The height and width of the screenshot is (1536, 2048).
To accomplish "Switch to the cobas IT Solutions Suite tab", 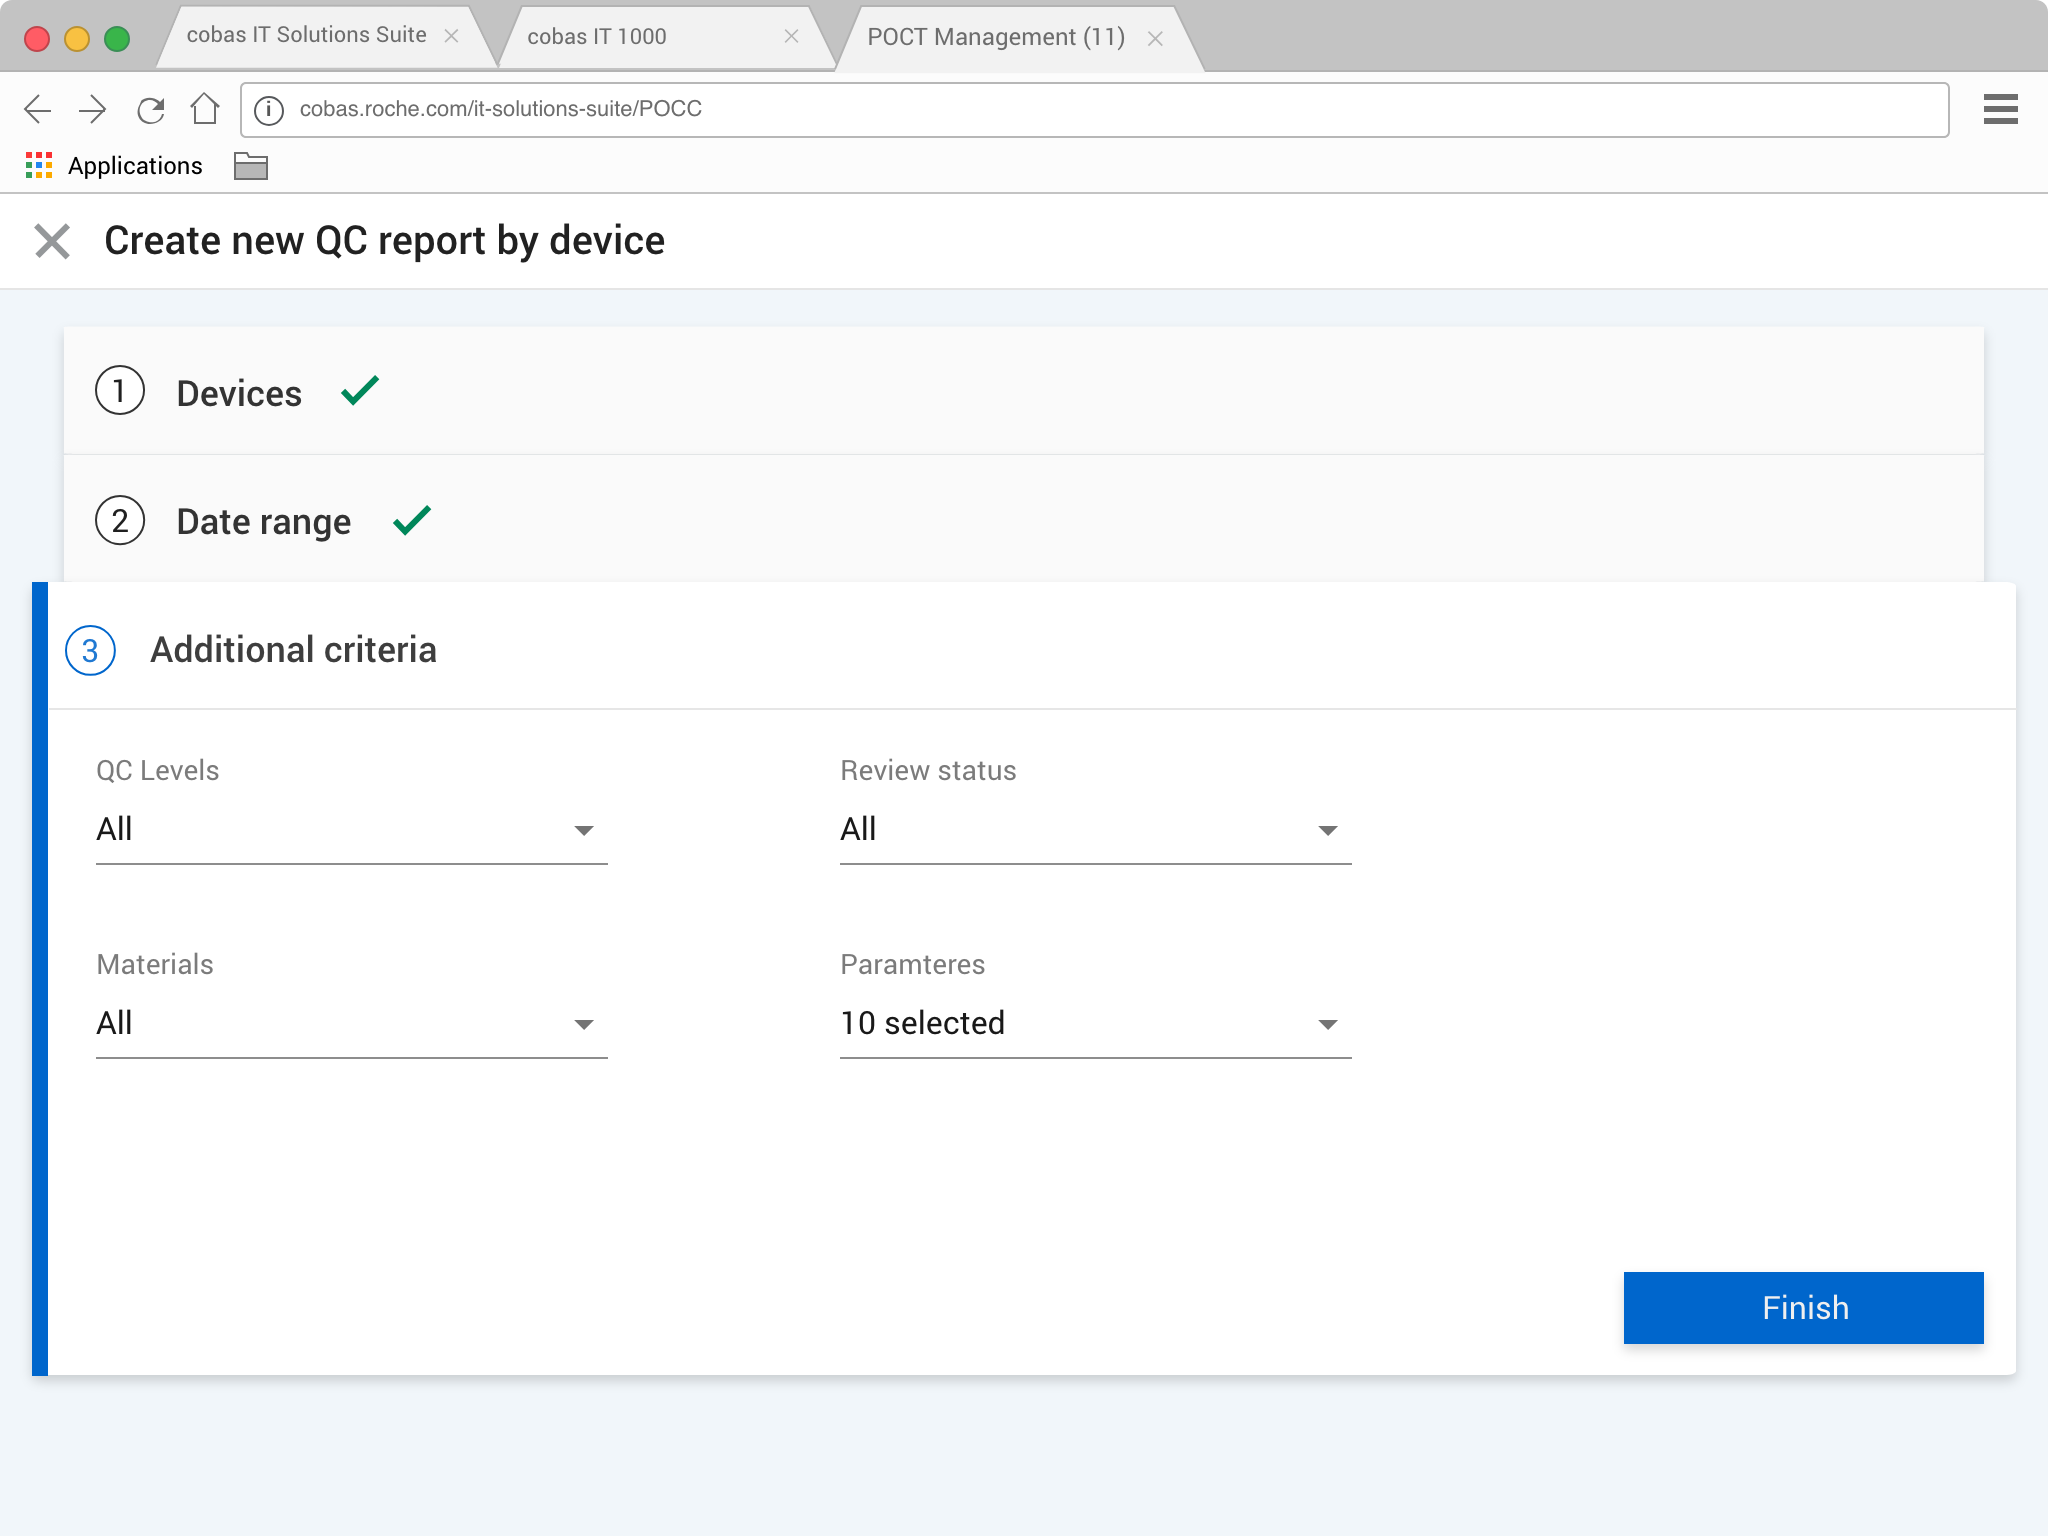I will point(306,36).
